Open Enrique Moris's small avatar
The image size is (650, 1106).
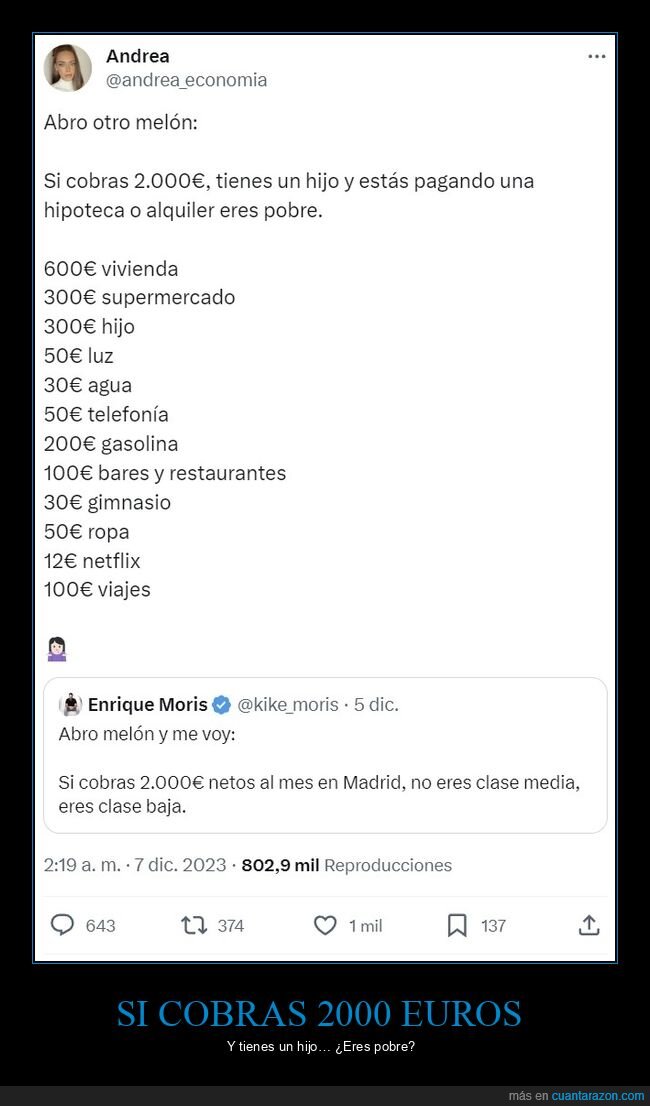[71, 705]
